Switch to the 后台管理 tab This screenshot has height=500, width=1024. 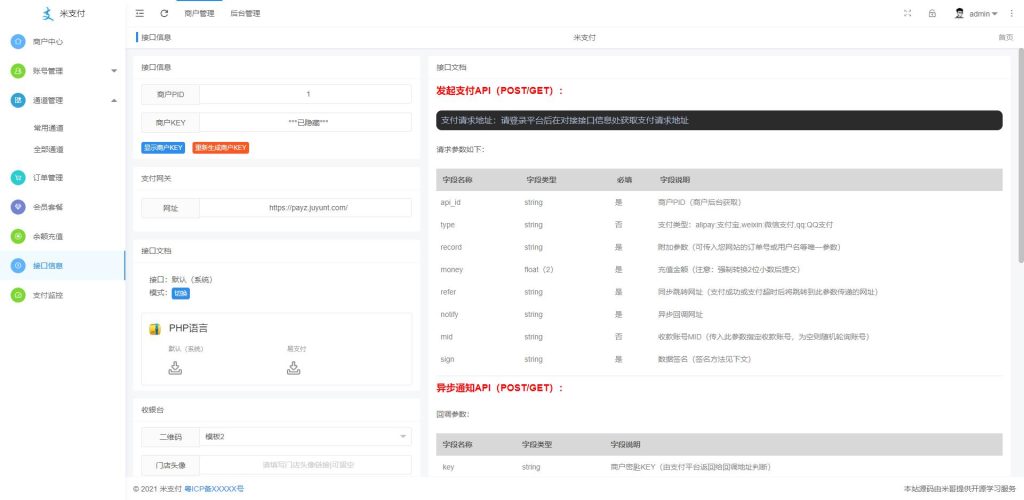245,14
